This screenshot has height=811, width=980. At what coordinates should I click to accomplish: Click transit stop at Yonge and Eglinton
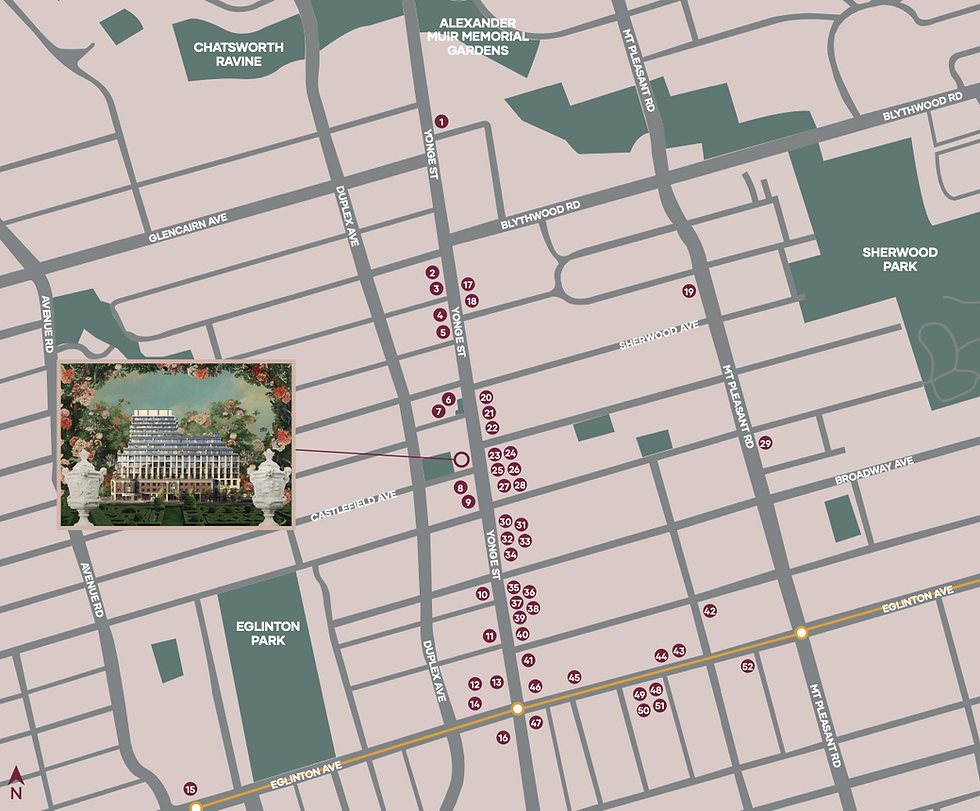pyautogui.click(x=518, y=709)
